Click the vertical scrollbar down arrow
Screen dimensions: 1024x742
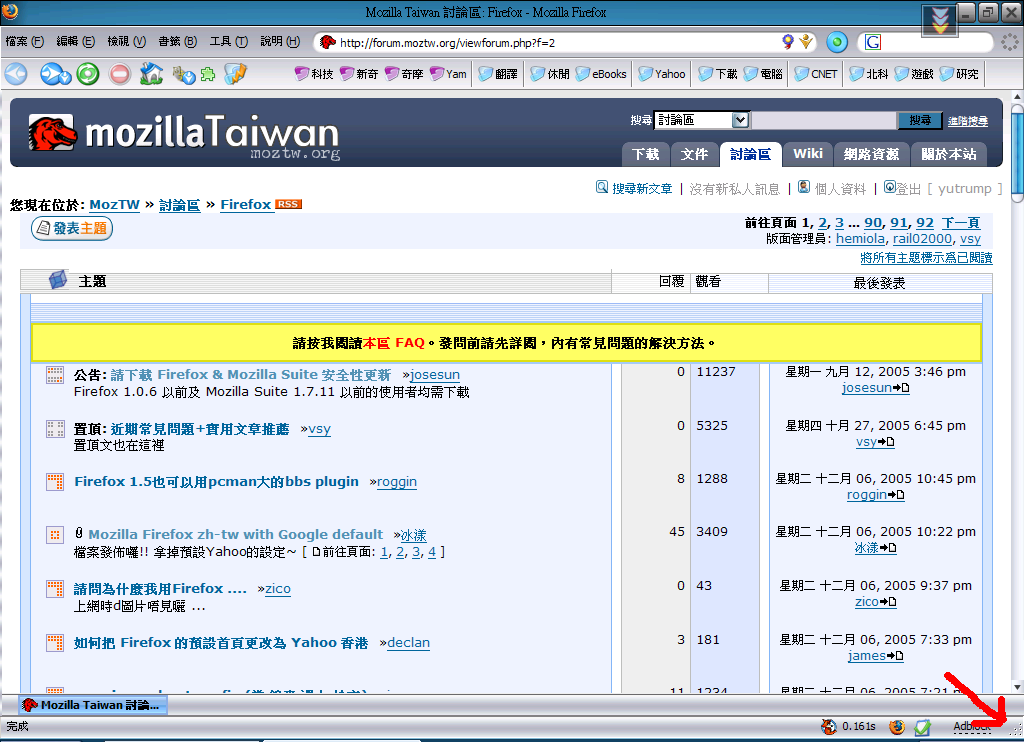pyautogui.click(x=1016, y=687)
